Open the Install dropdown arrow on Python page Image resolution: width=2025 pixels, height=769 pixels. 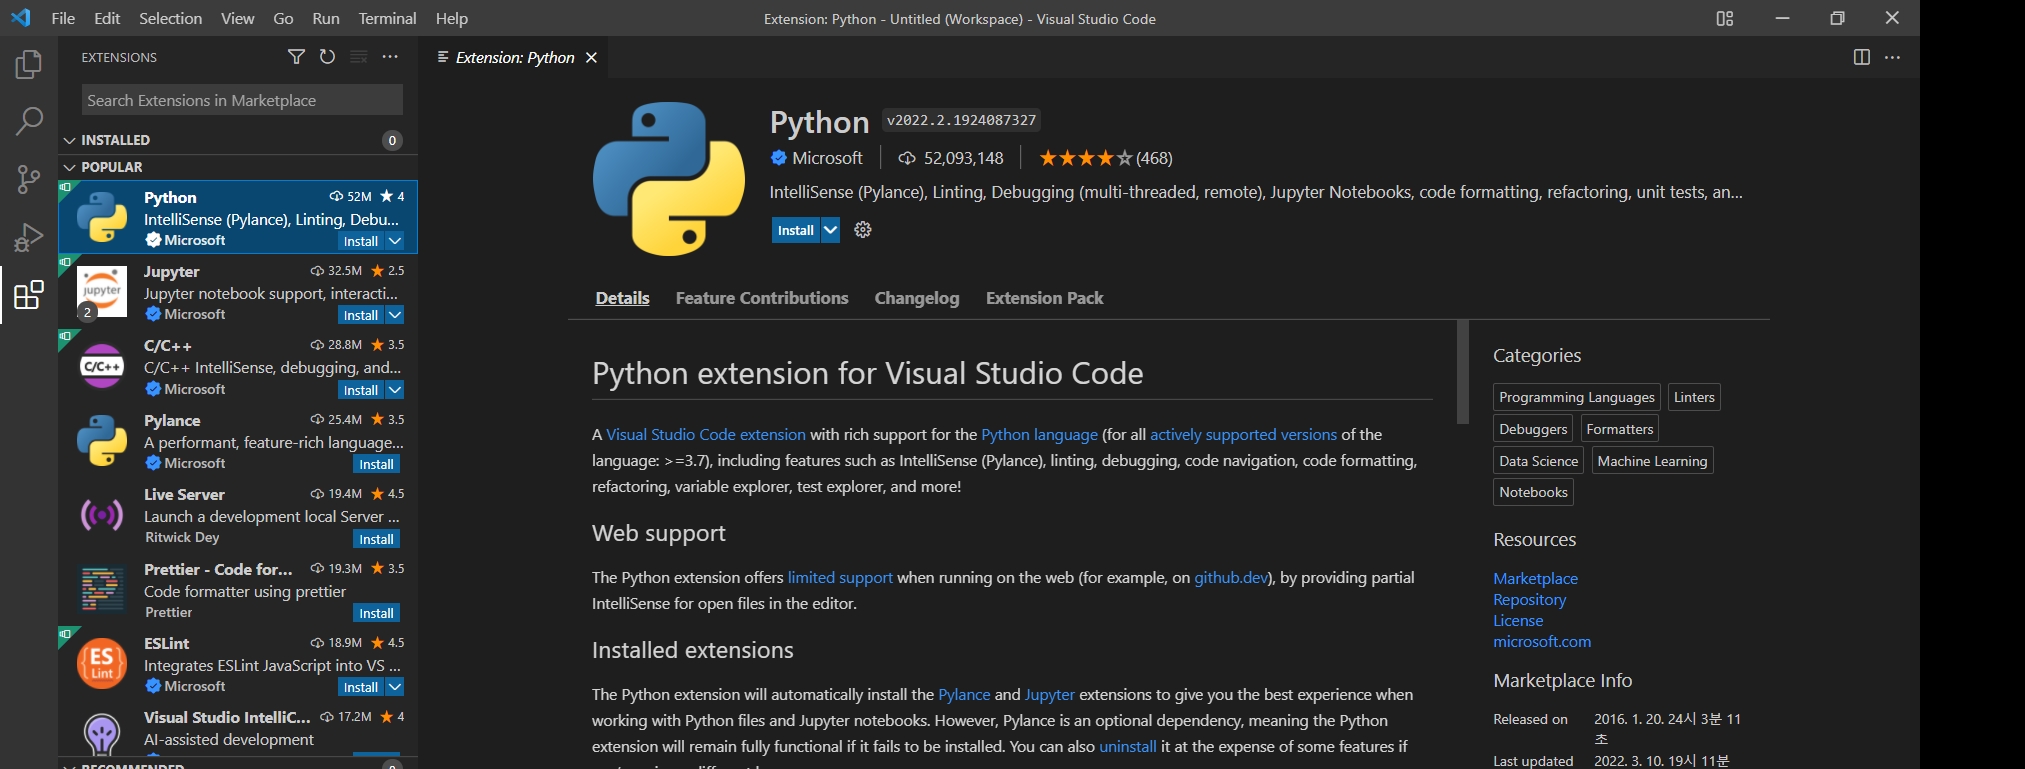coord(830,230)
